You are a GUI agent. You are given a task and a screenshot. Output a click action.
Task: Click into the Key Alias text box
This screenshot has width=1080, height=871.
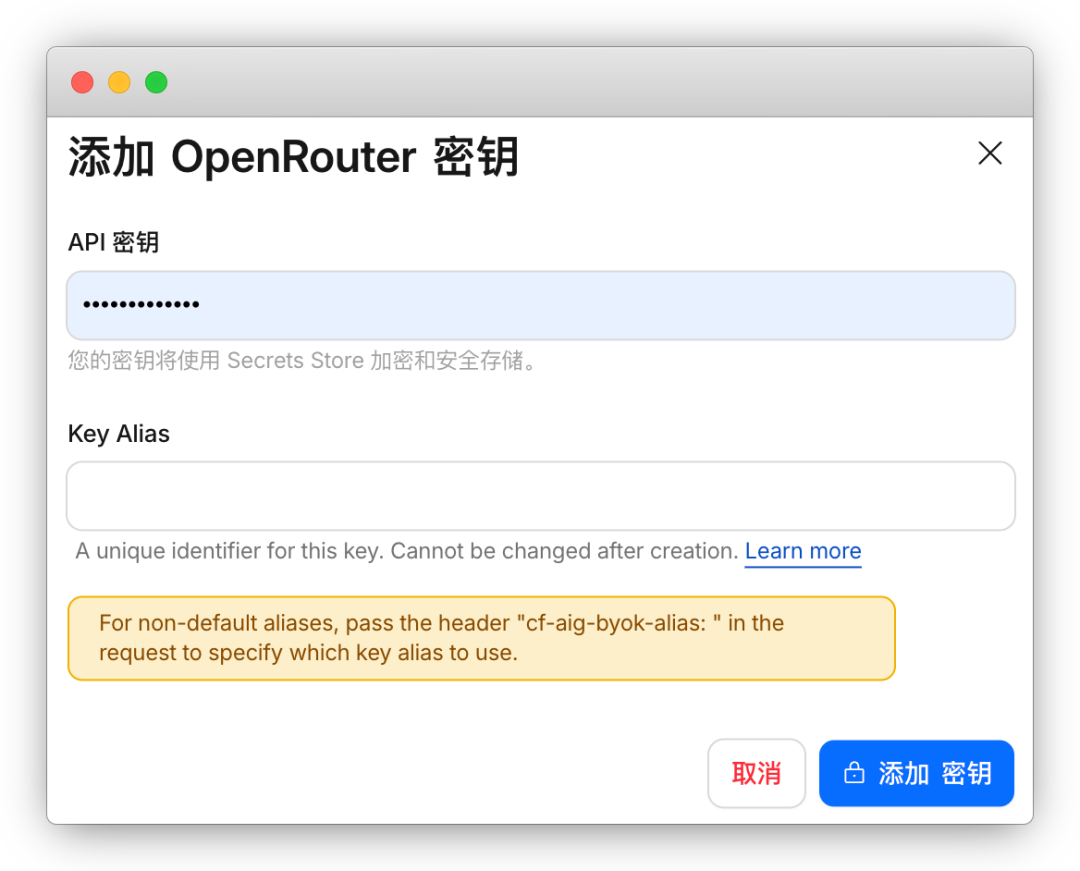(x=540, y=496)
